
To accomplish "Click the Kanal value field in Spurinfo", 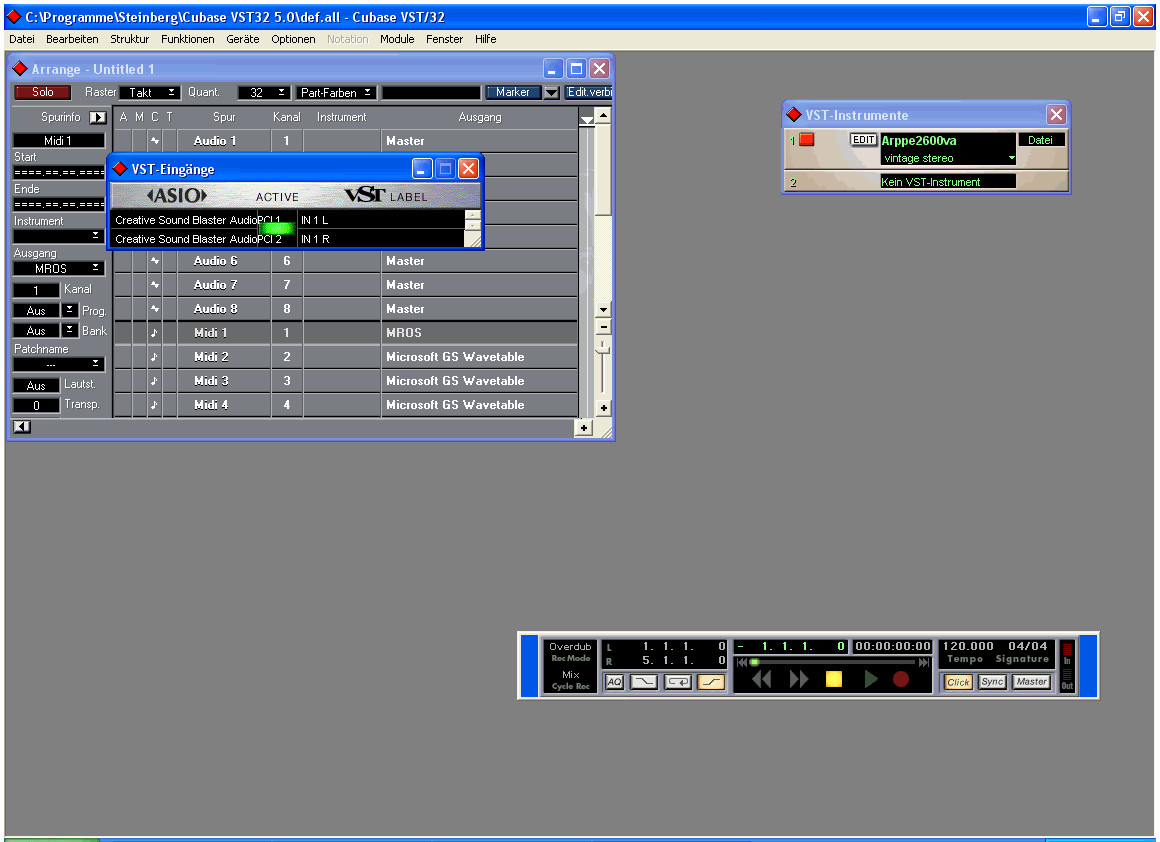I will 36,290.
